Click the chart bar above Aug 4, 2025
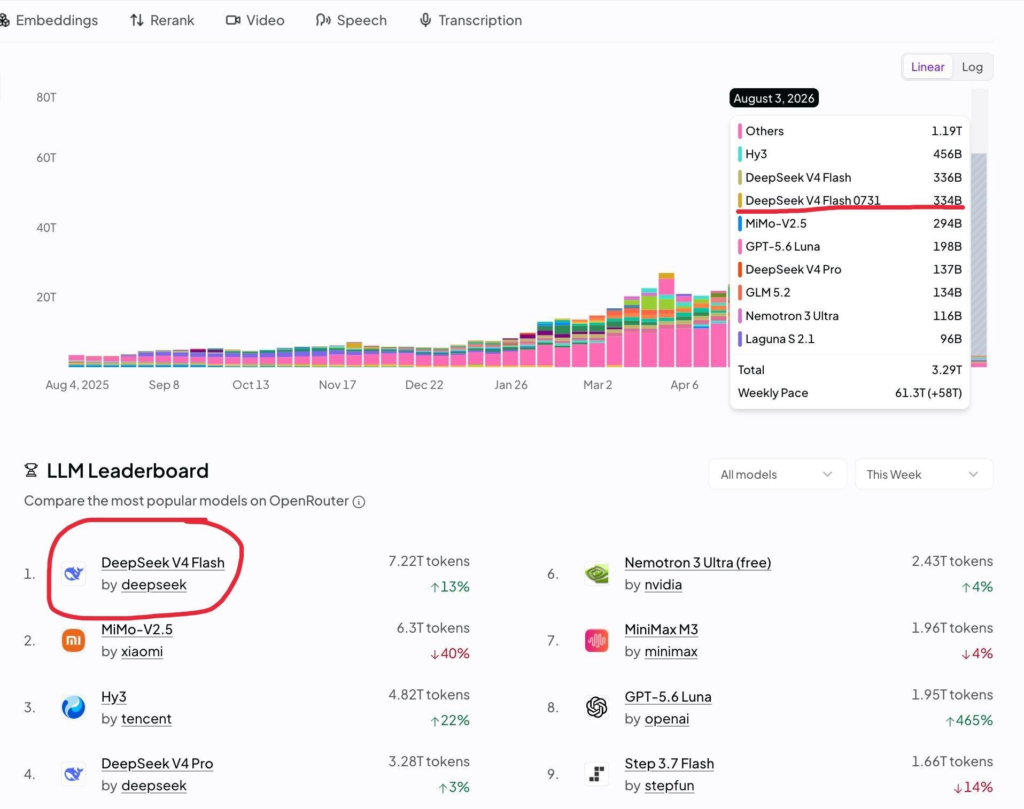This screenshot has width=1024, height=809. point(76,360)
